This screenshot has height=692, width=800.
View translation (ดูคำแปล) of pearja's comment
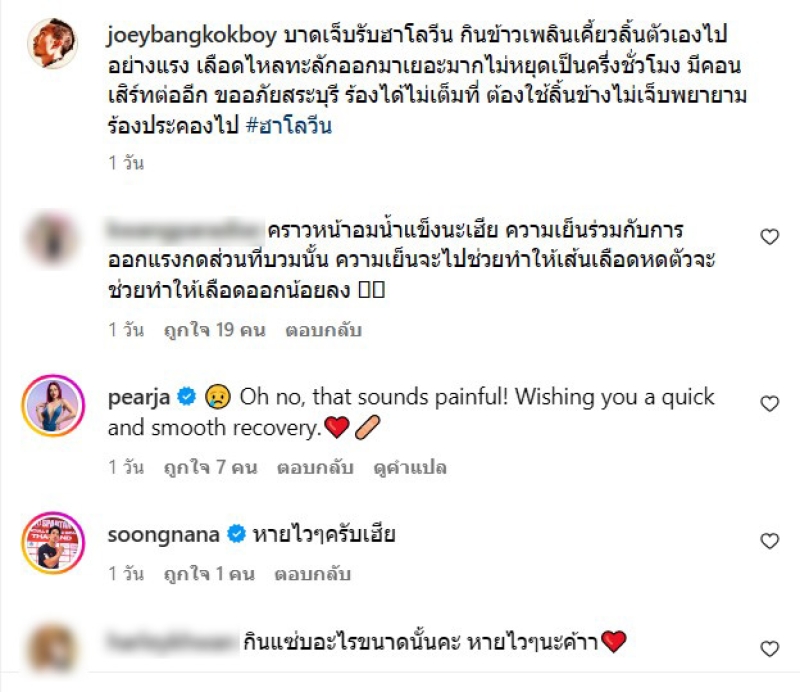pos(410,467)
